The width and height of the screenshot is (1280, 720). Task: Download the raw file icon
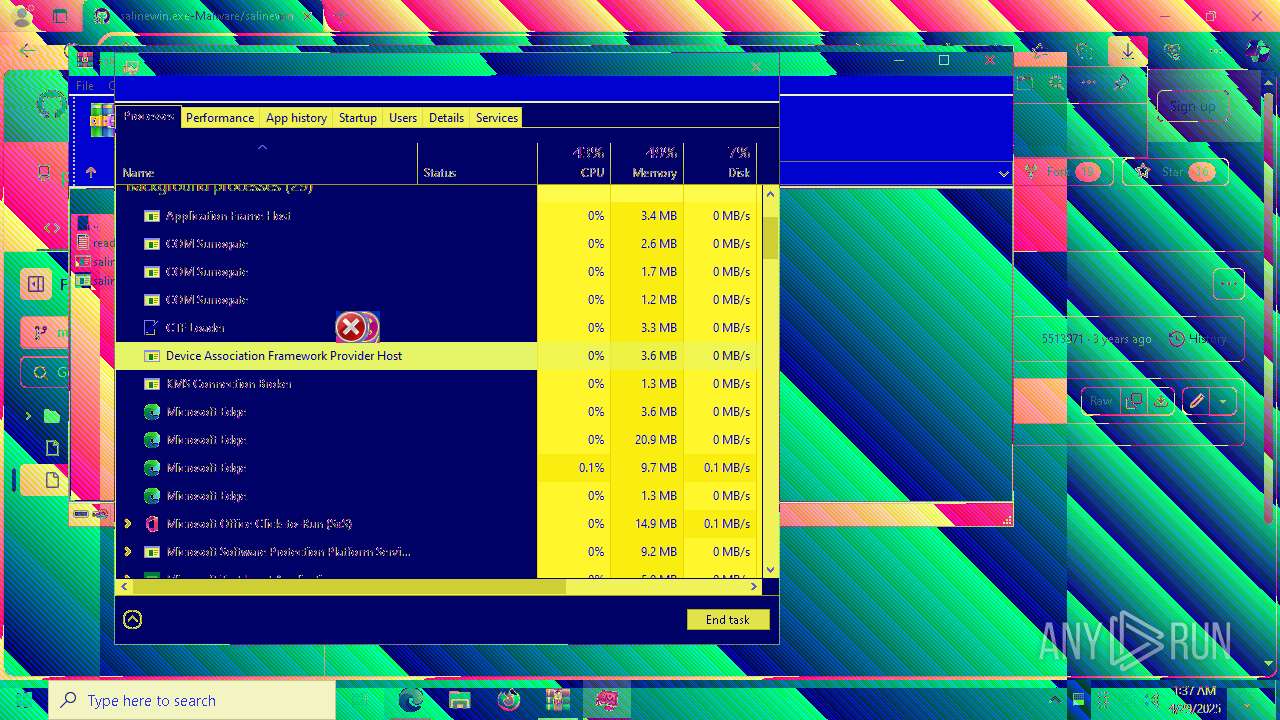[x=1161, y=401]
